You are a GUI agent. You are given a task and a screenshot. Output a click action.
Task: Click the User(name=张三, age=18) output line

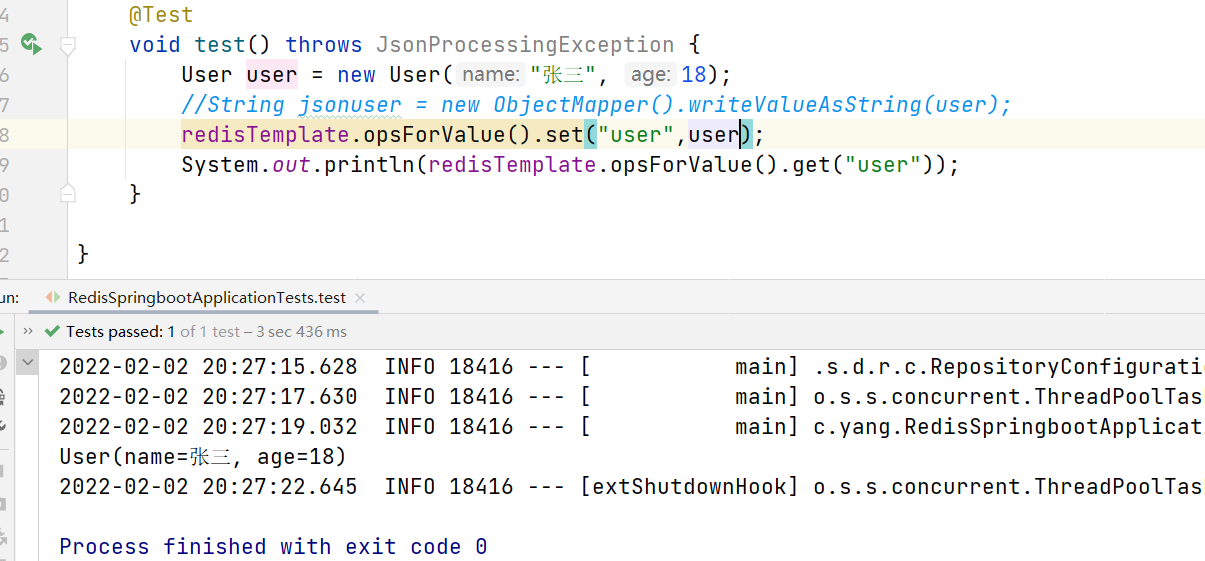pos(202,457)
